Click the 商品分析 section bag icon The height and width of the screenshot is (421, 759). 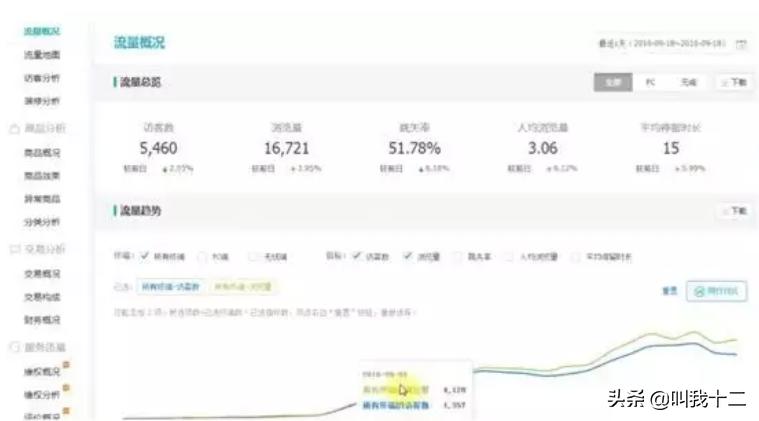[15, 128]
